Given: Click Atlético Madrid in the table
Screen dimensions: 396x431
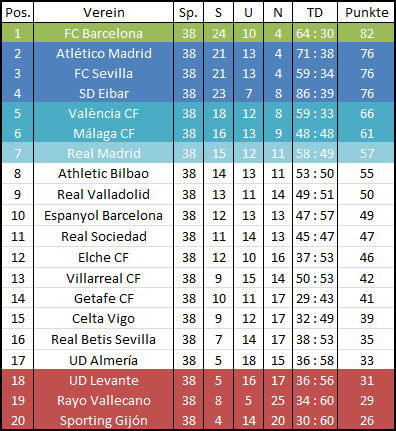Looking at the screenshot, I should click(103, 53).
